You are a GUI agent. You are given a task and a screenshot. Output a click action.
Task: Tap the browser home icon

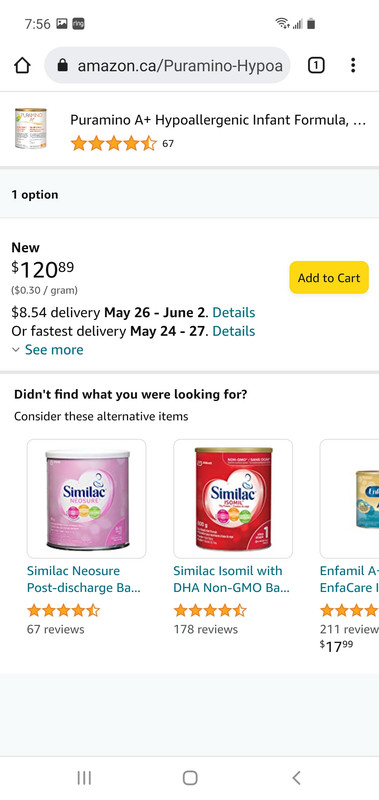click(x=22, y=65)
